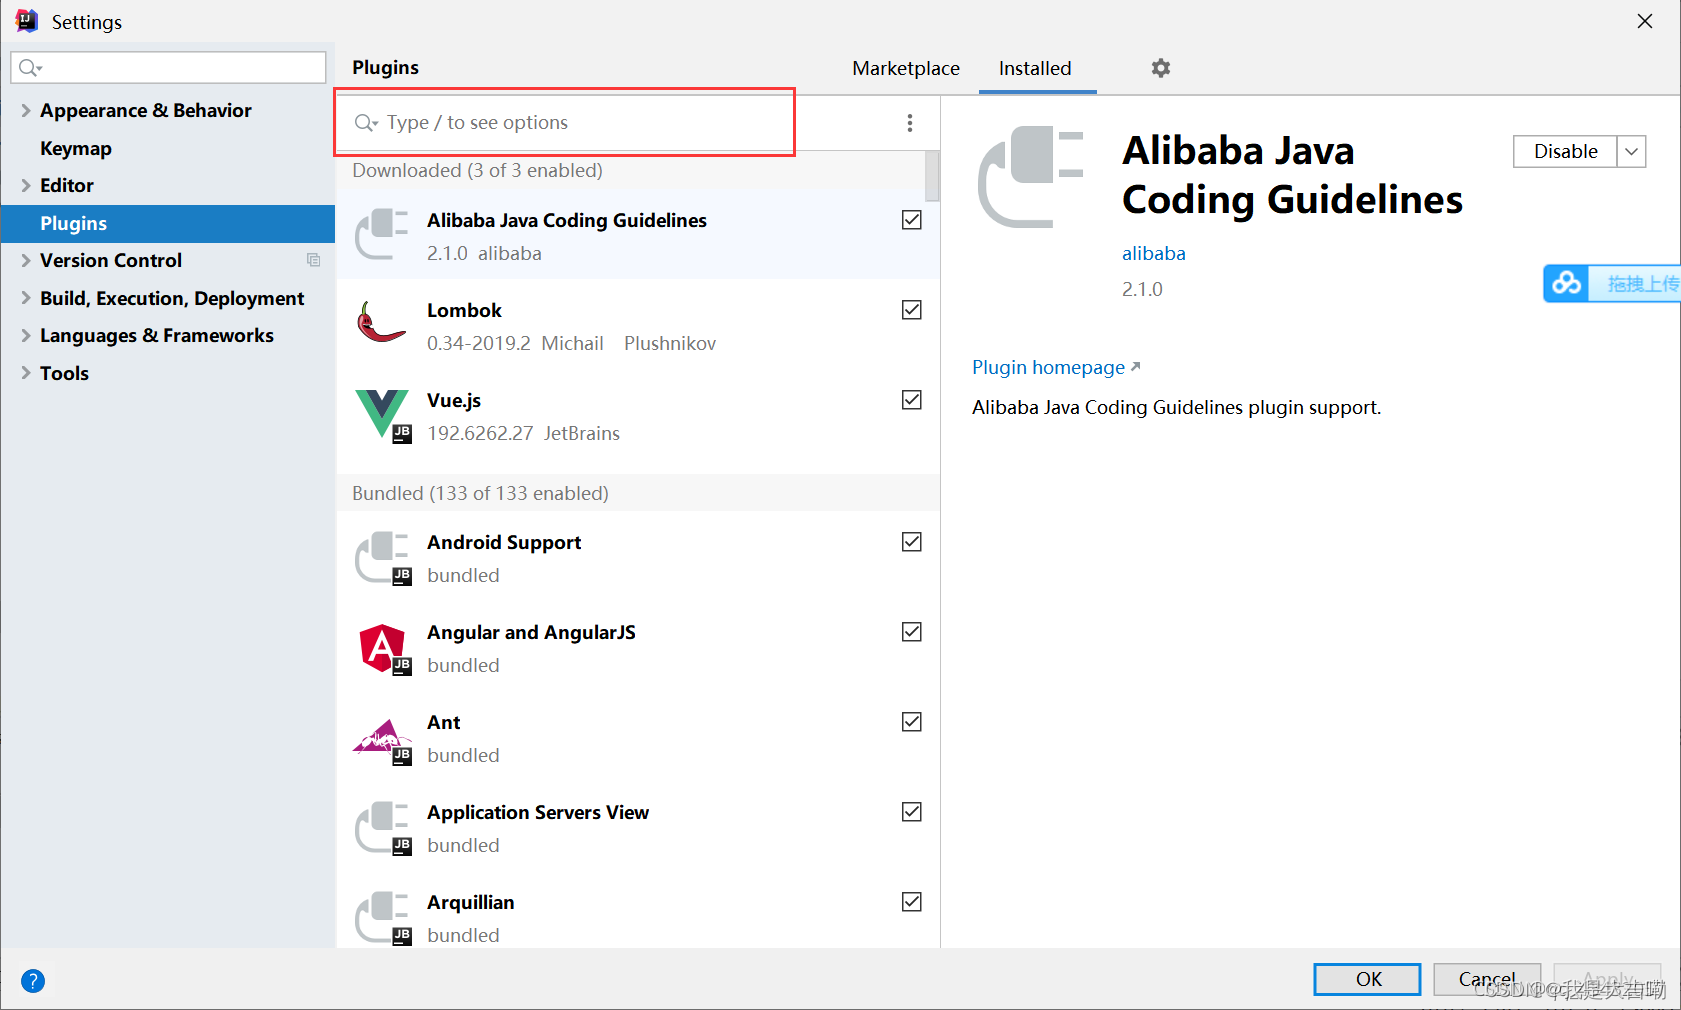Uncheck the Lombok plugin checkbox
1681x1010 pixels.
tap(911, 310)
